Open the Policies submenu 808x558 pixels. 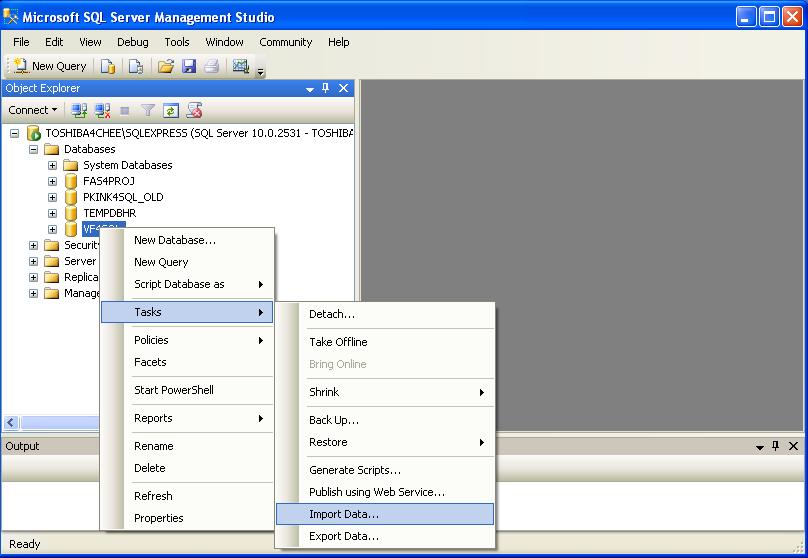coord(188,340)
